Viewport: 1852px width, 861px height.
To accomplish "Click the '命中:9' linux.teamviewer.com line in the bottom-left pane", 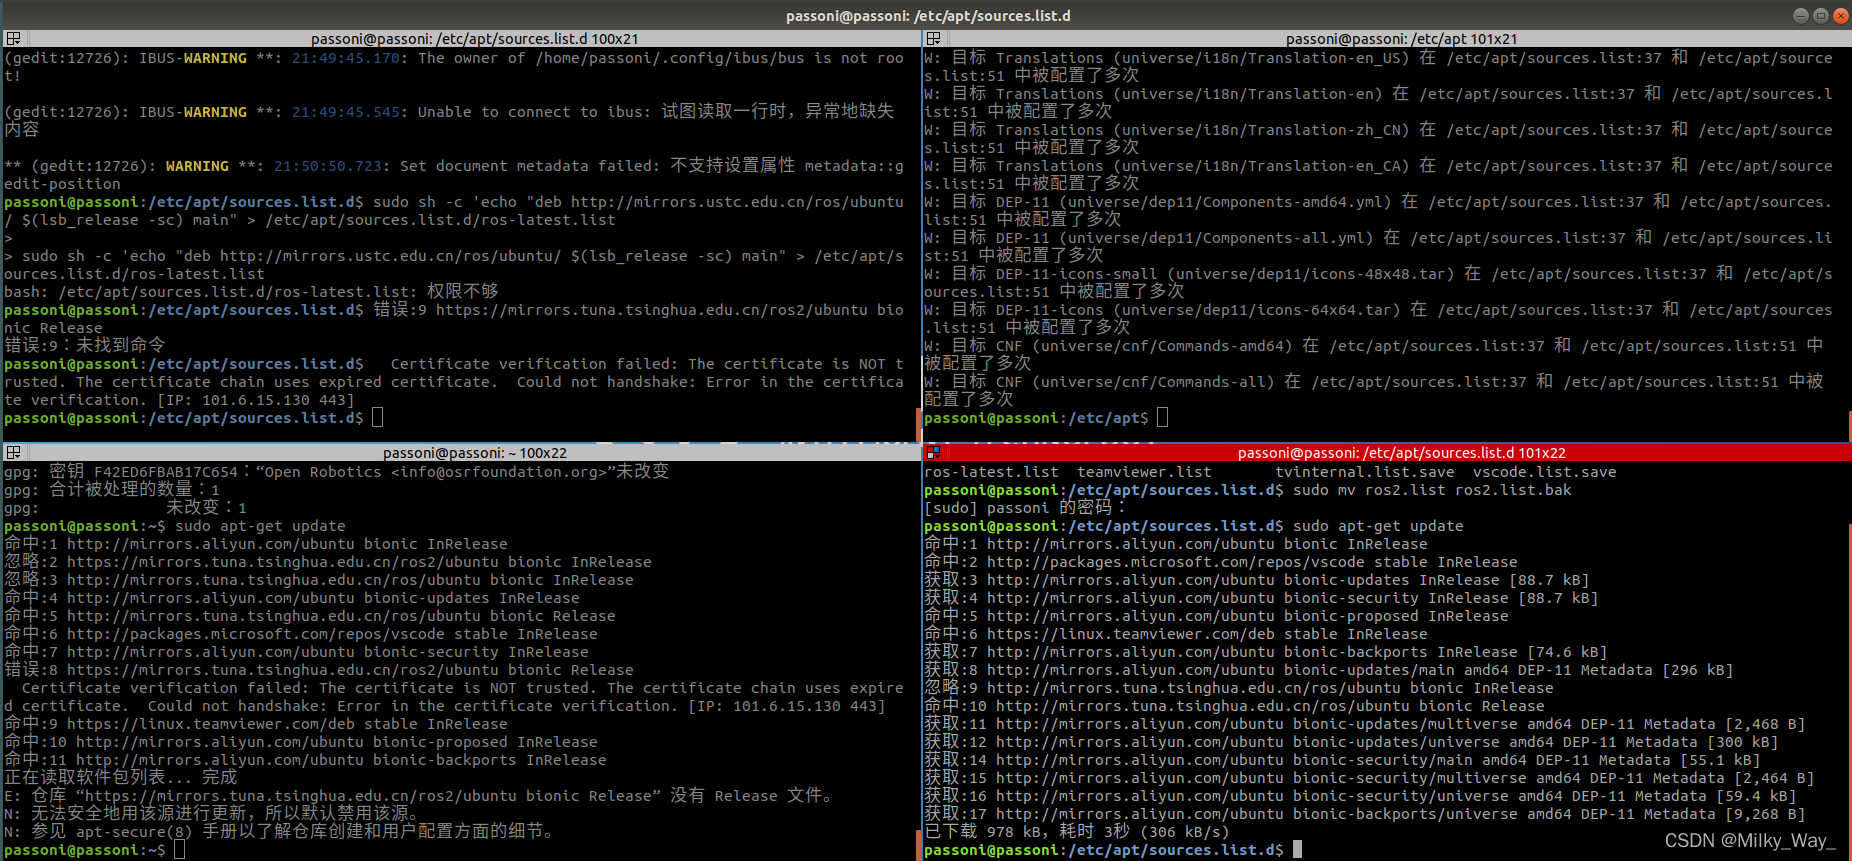I will click(x=256, y=724).
